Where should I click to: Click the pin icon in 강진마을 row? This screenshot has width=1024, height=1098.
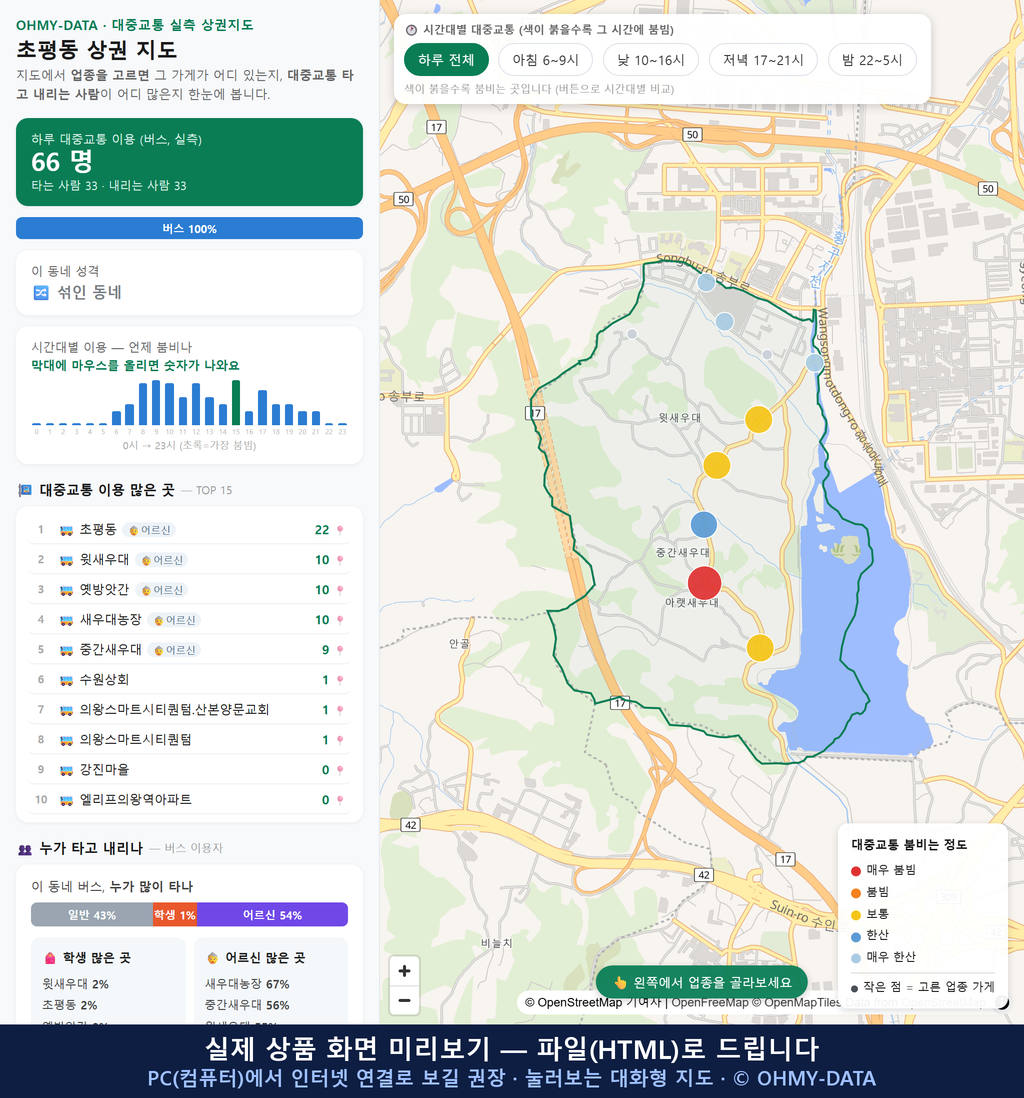(x=340, y=770)
